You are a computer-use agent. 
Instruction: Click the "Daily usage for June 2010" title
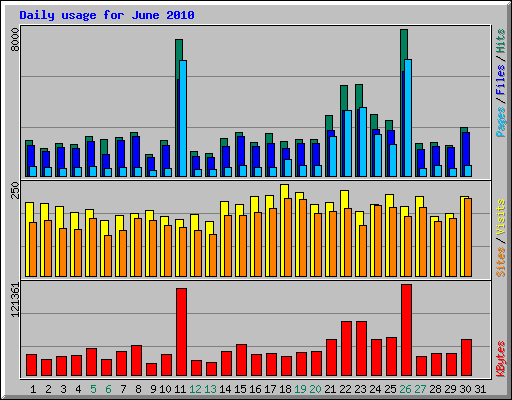click(x=107, y=15)
